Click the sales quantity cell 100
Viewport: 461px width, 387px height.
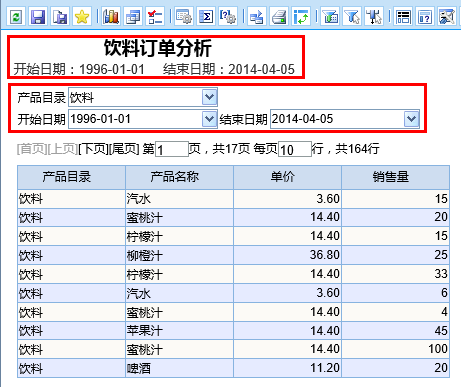(395, 349)
